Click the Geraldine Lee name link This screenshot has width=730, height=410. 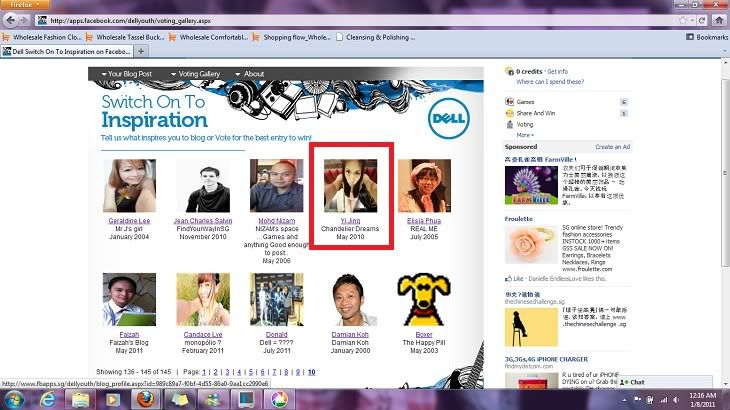pos(129,221)
